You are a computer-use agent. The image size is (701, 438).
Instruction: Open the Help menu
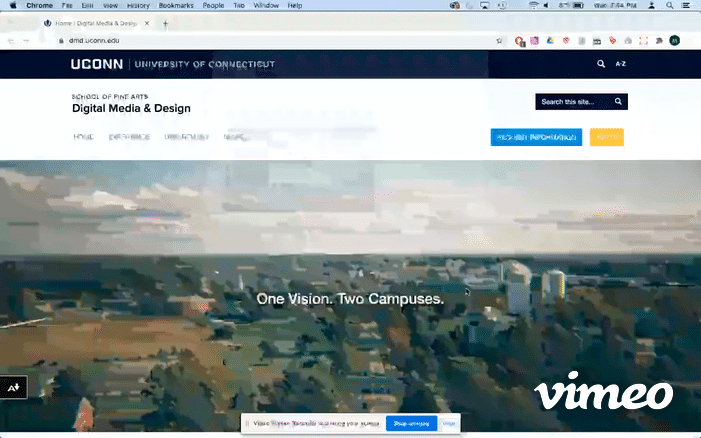pyautogui.click(x=295, y=5)
